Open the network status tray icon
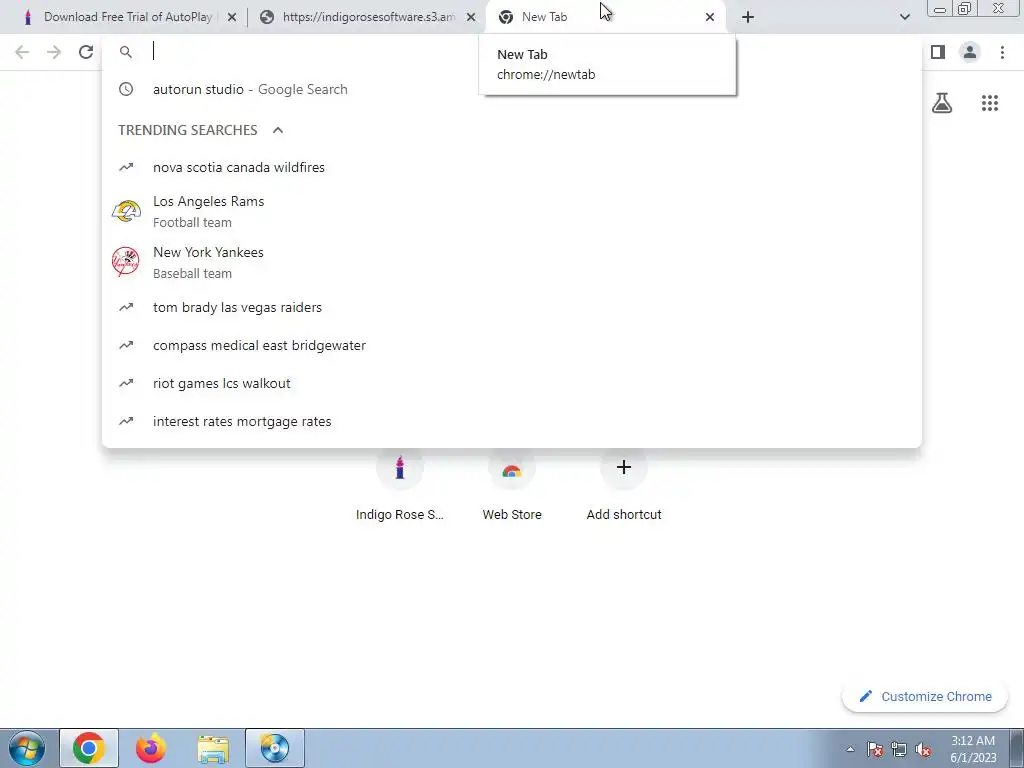This screenshot has width=1024, height=768. coord(899,750)
